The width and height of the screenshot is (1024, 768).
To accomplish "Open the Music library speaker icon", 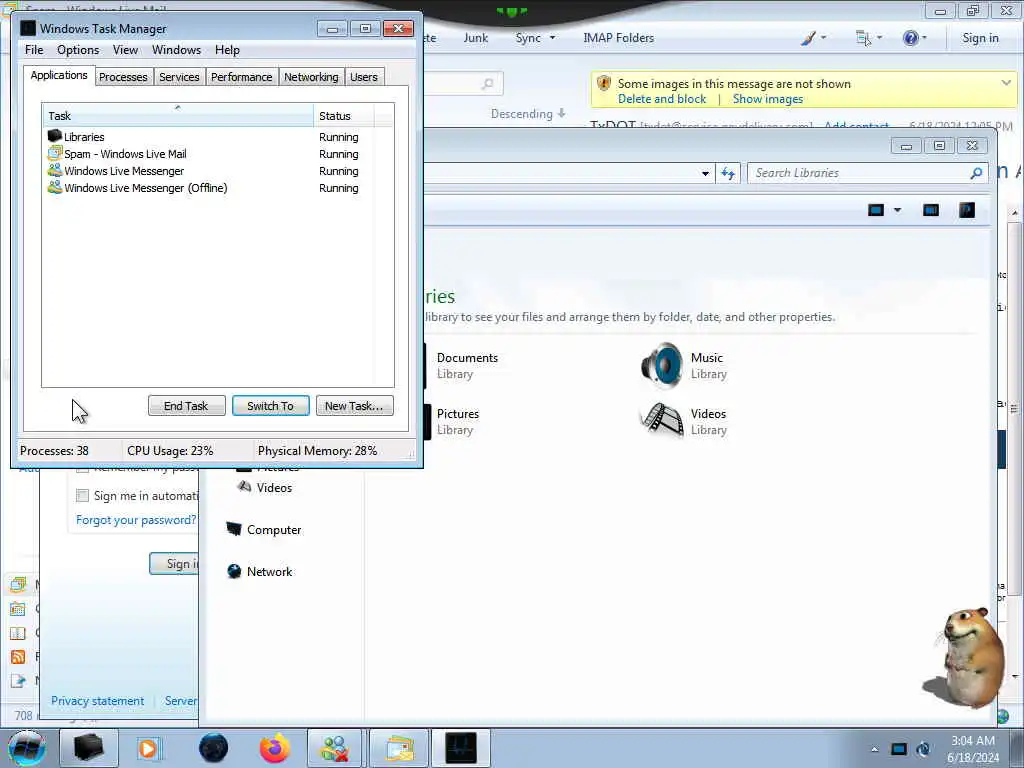I will pos(662,365).
